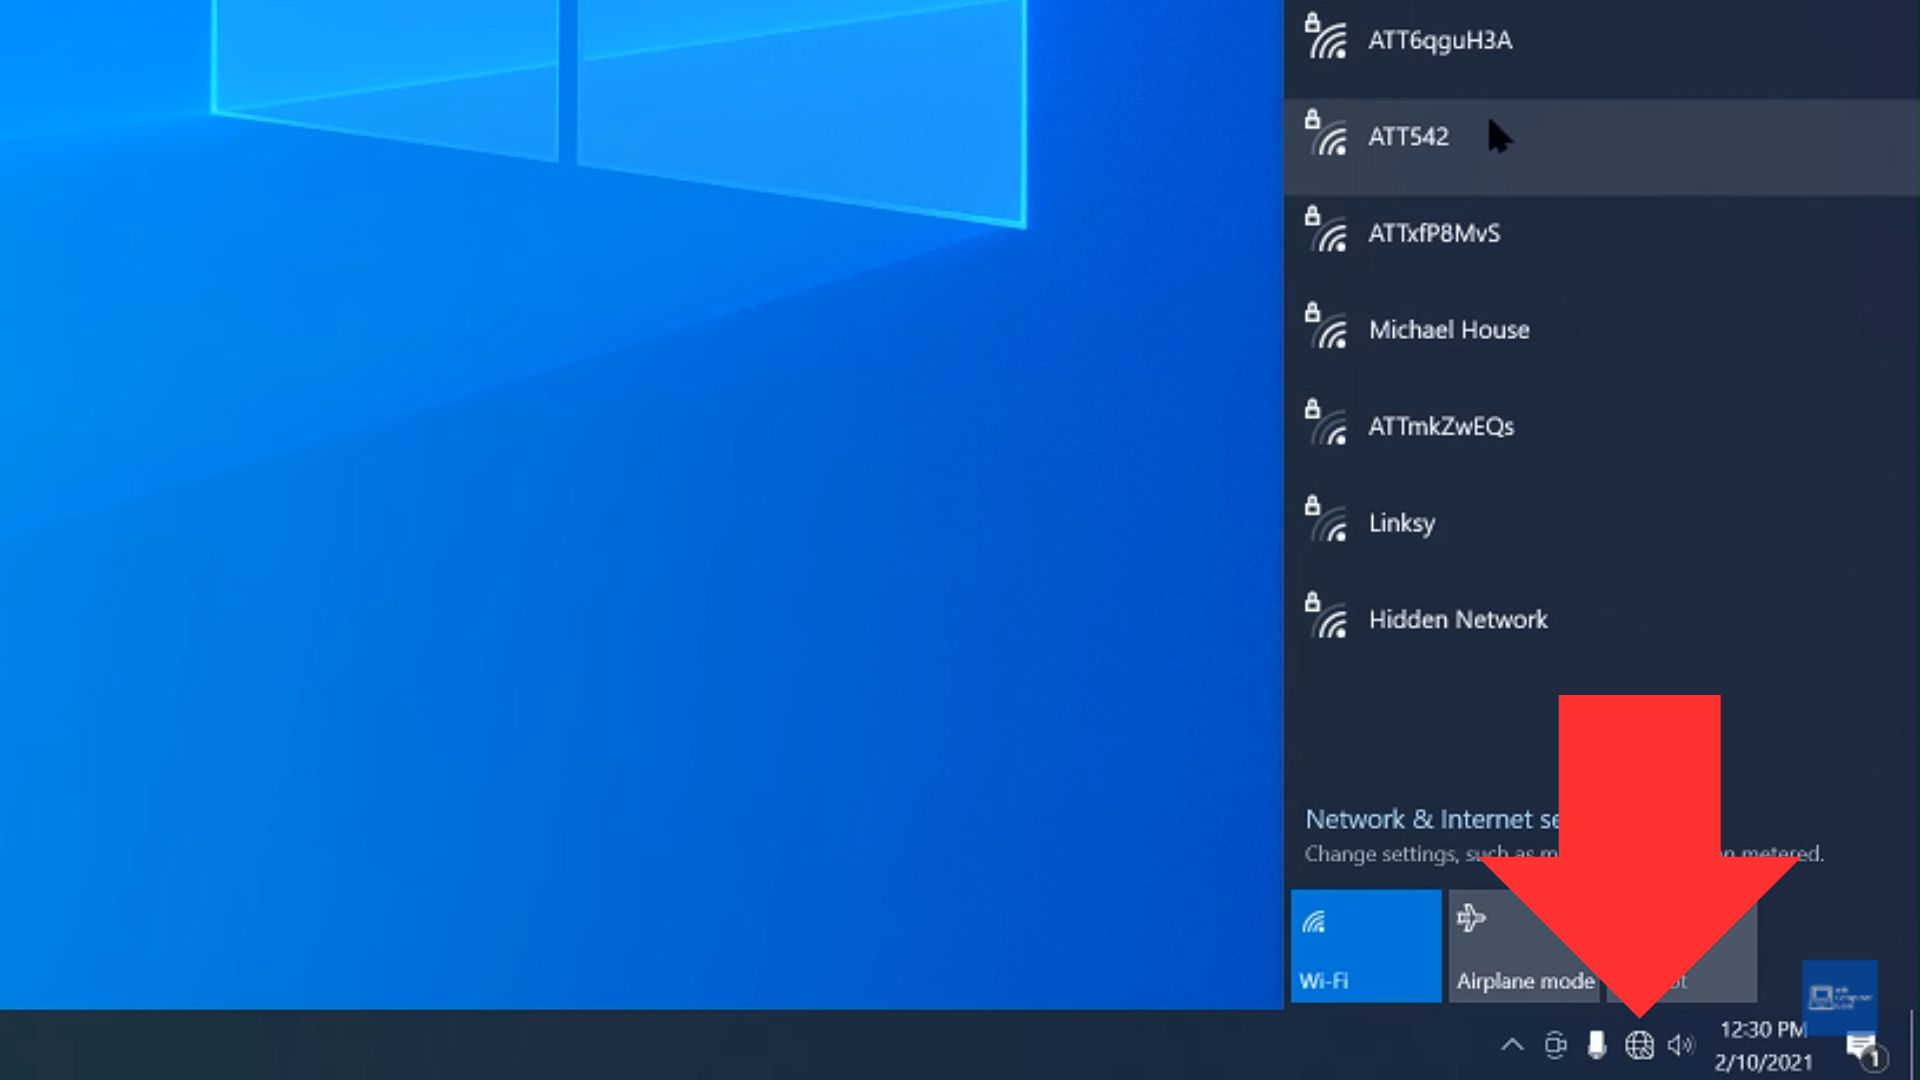Select the ATTmkZwEQs Wi-Fi network
This screenshot has width=1920, height=1080.
[1602, 436]
